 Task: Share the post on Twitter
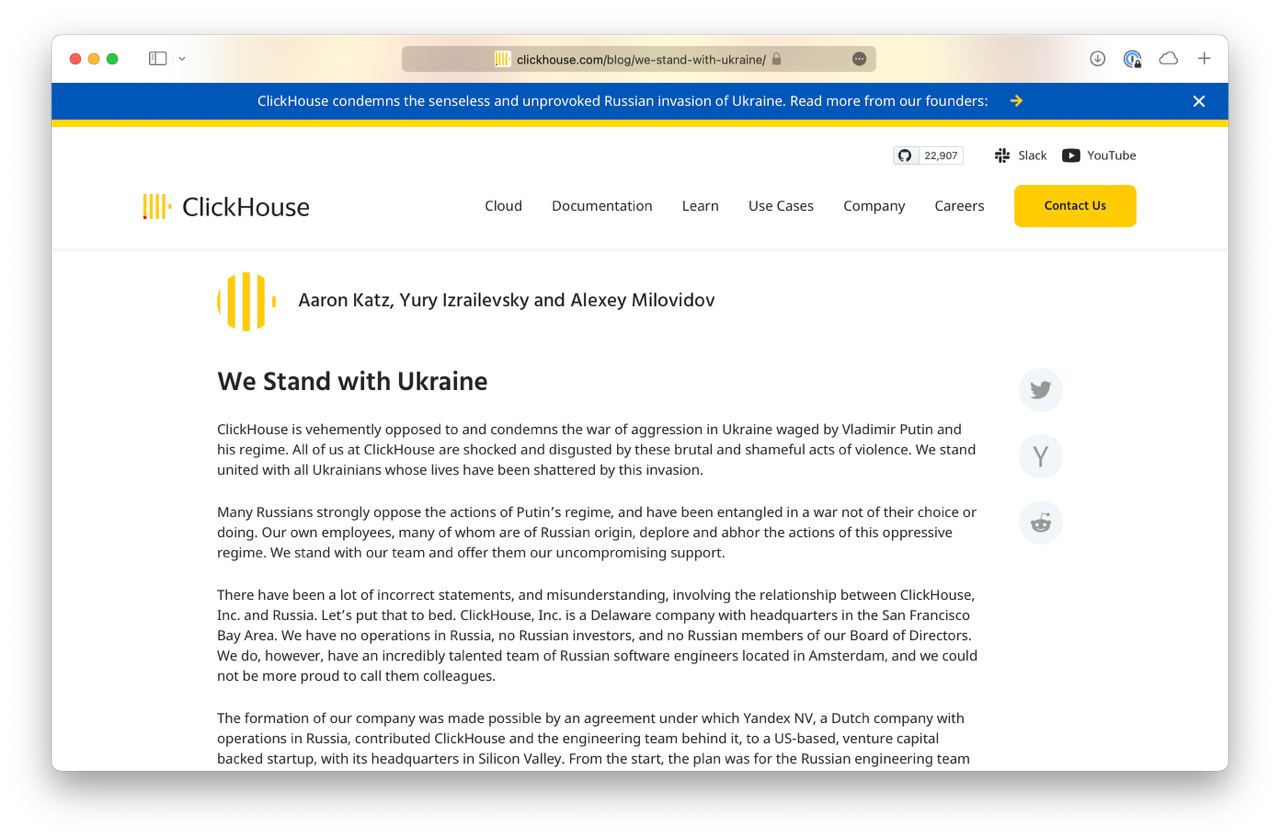[x=1041, y=390]
